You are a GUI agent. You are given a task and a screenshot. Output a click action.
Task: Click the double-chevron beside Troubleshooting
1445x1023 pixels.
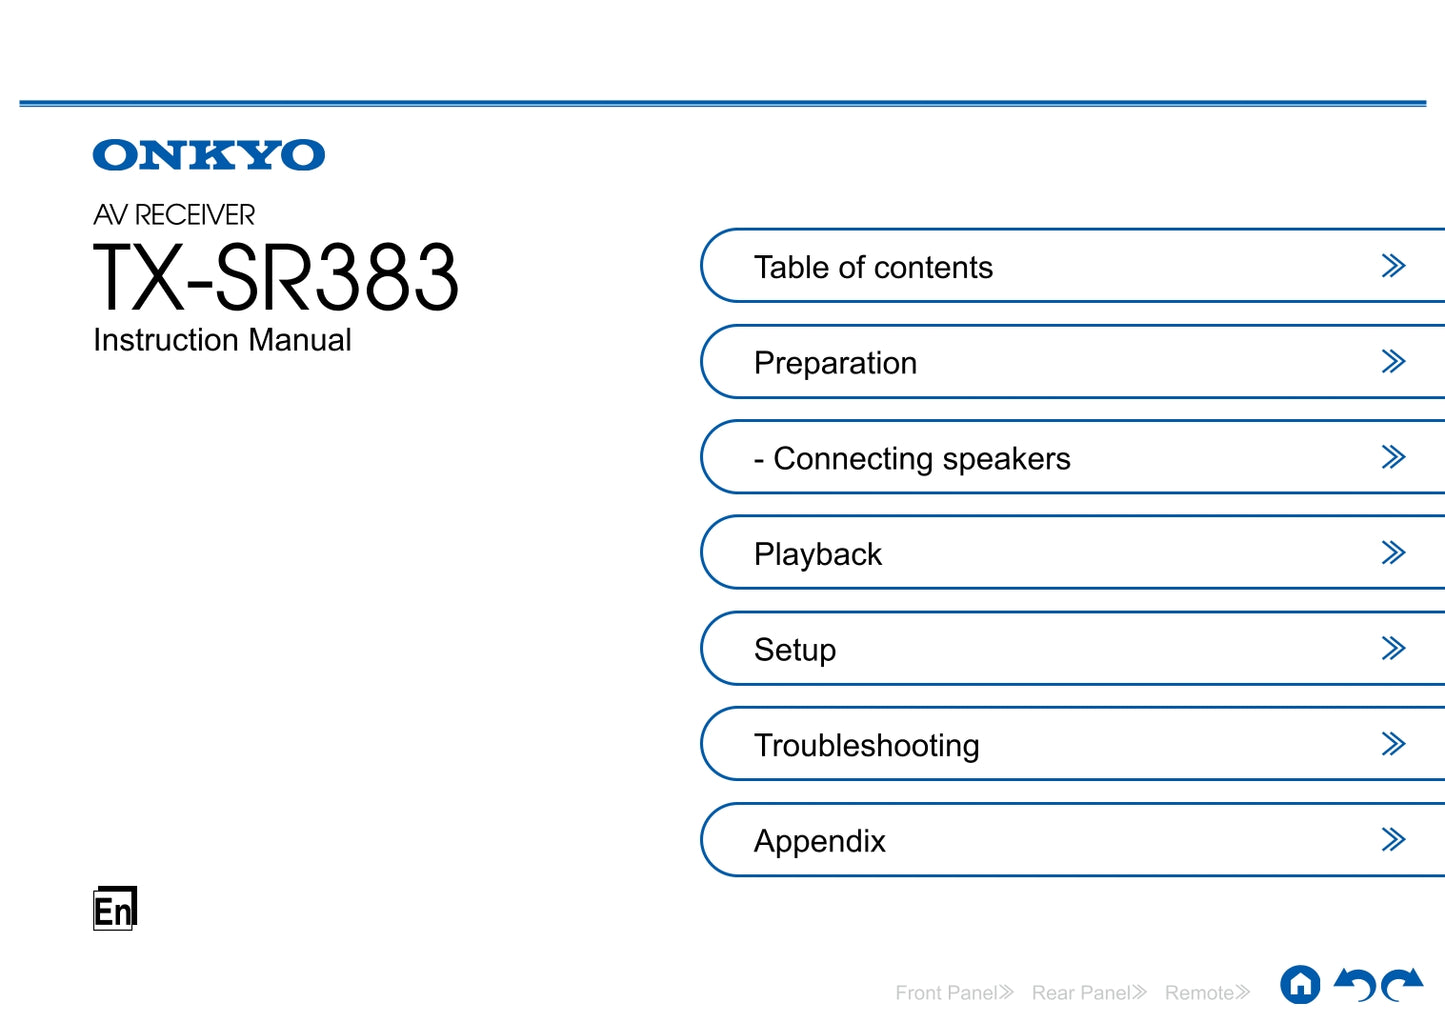(x=1393, y=744)
